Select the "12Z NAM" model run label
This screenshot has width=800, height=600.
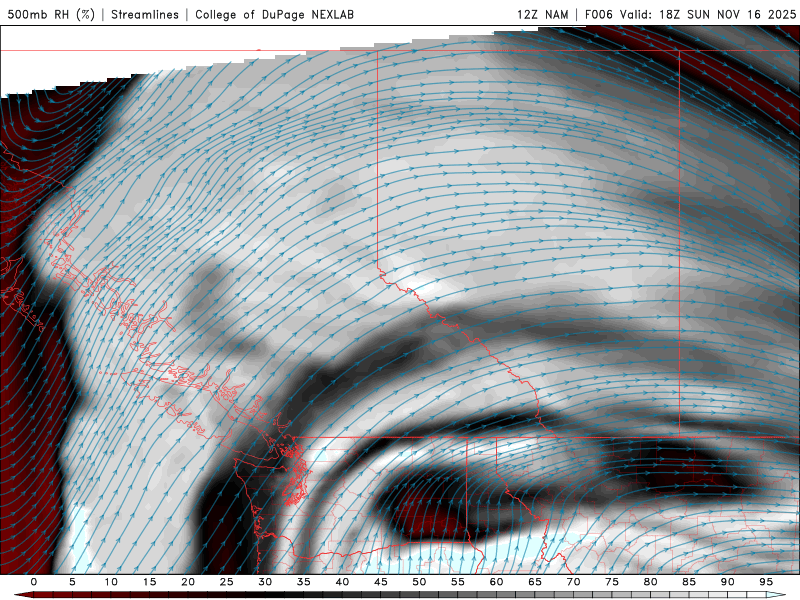click(543, 14)
